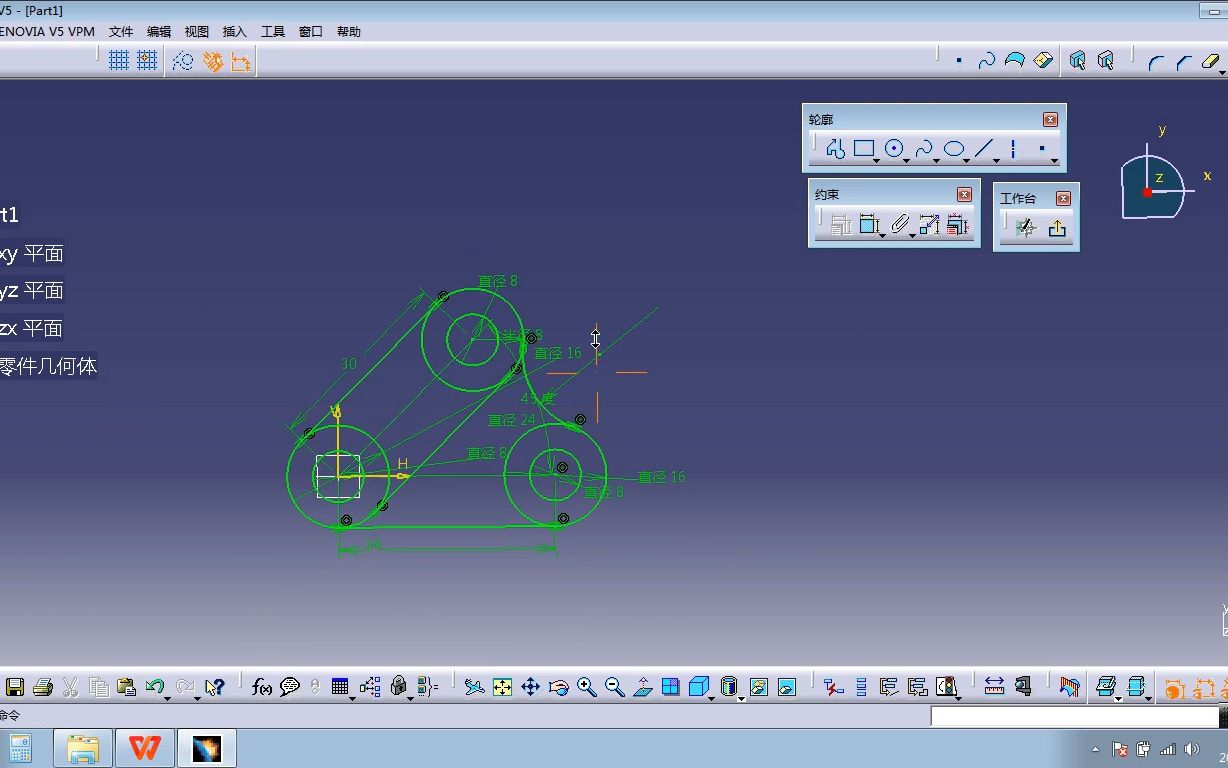The image size is (1228, 768).
Task: Close the 轮廓 floating toolbar
Action: (x=1050, y=119)
